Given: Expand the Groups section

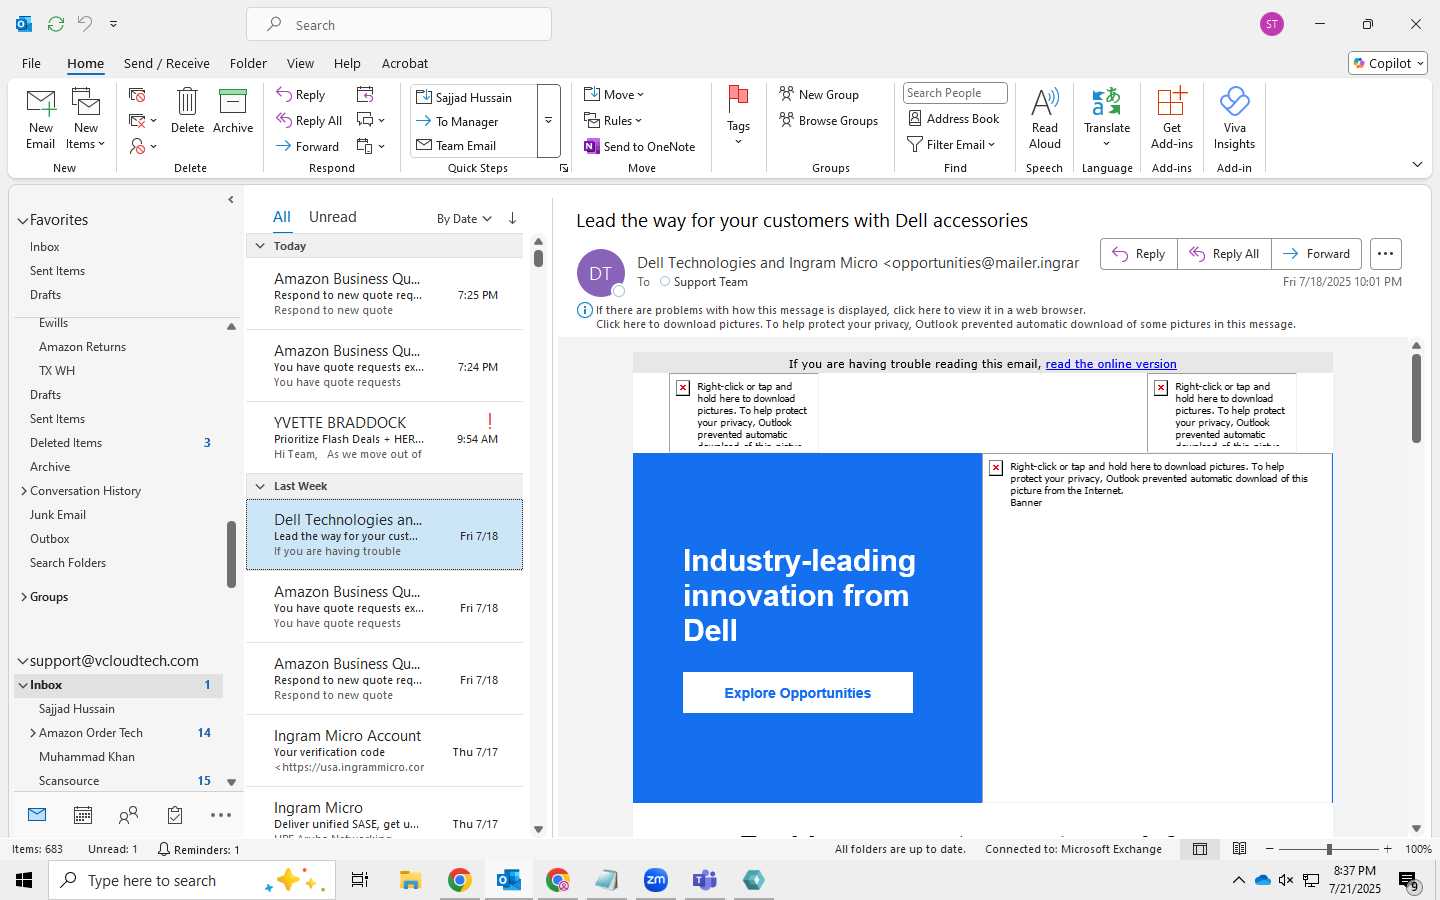Looking at the screenshot, I should pyautogui.click(x=24, y=597).
